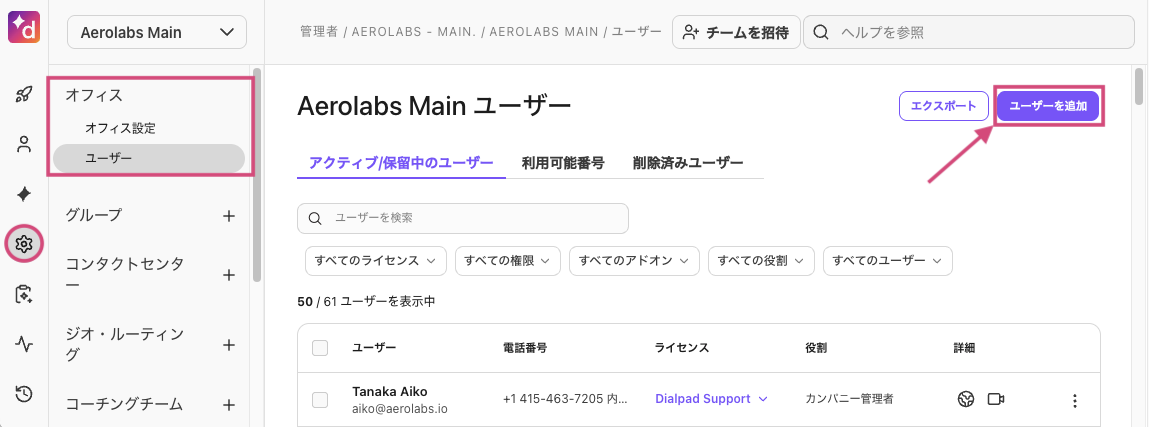Check the box next to Tanaka Aiko
This screenshot has width=1149, height=427.
[320, 399]
